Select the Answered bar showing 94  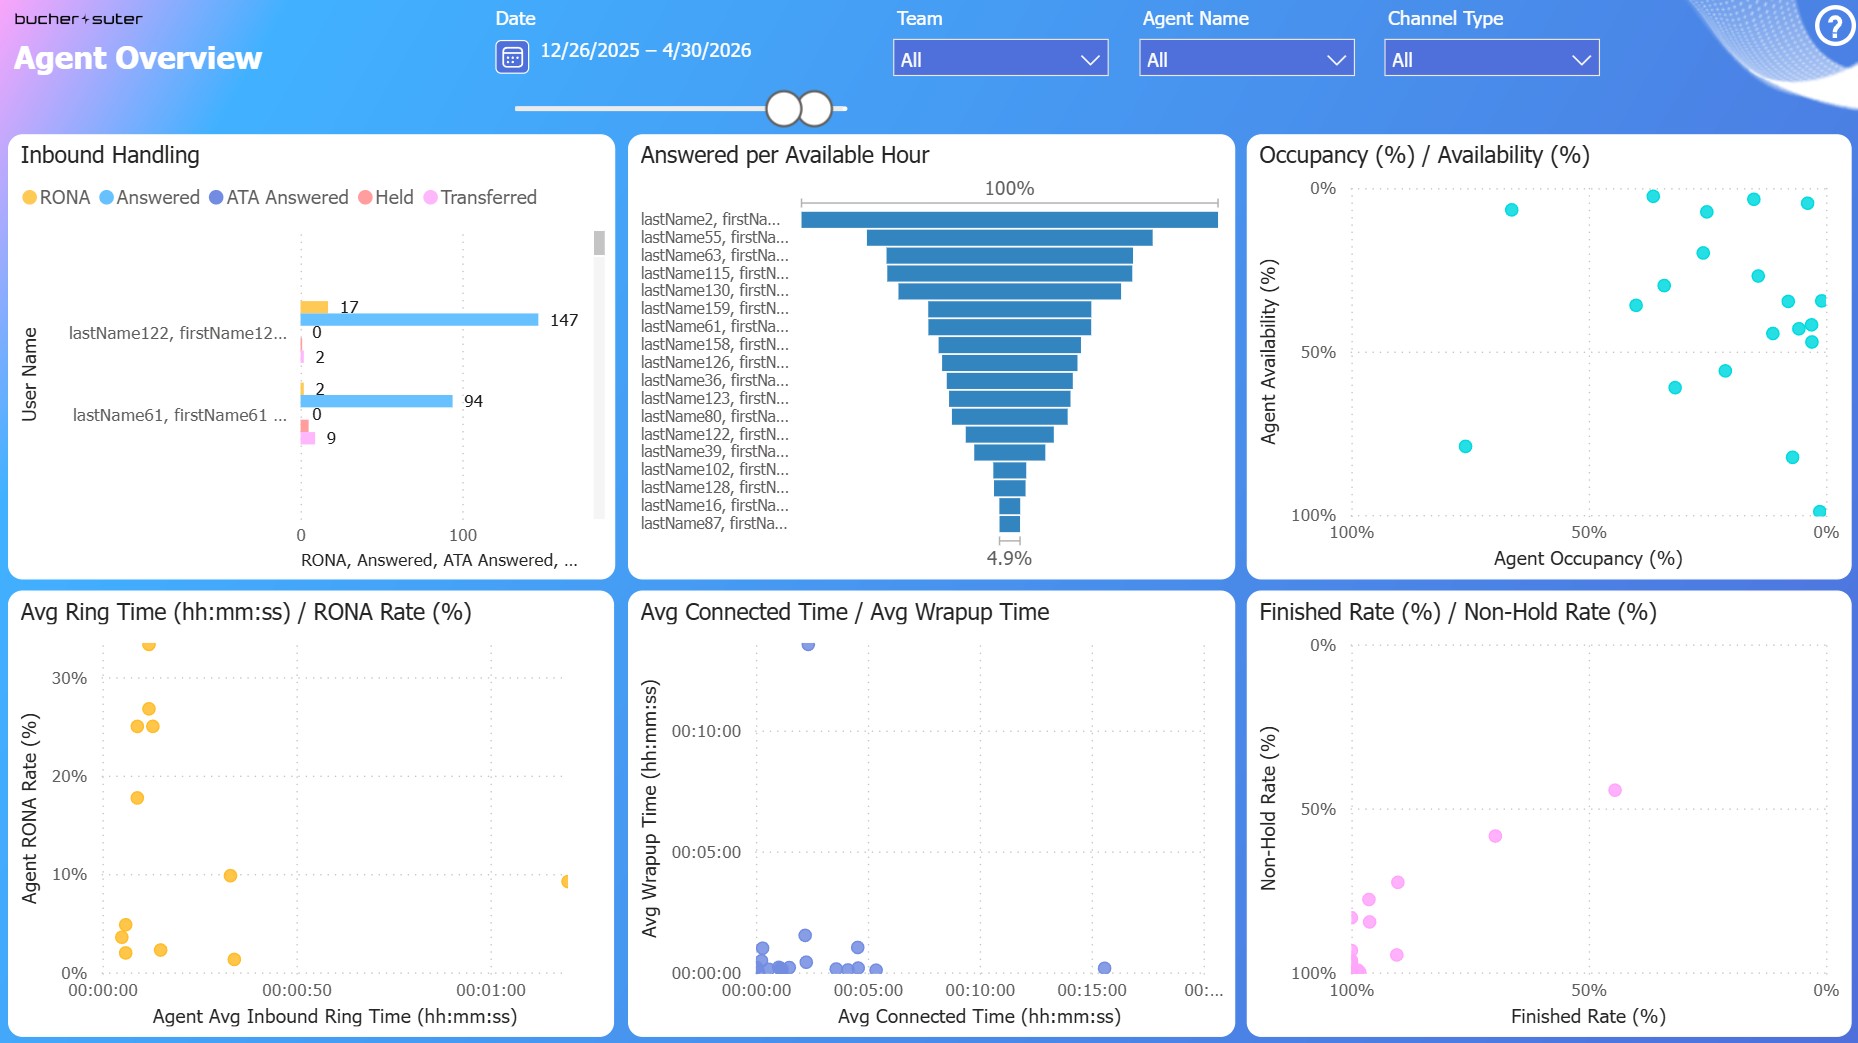[x=376, y=401]
